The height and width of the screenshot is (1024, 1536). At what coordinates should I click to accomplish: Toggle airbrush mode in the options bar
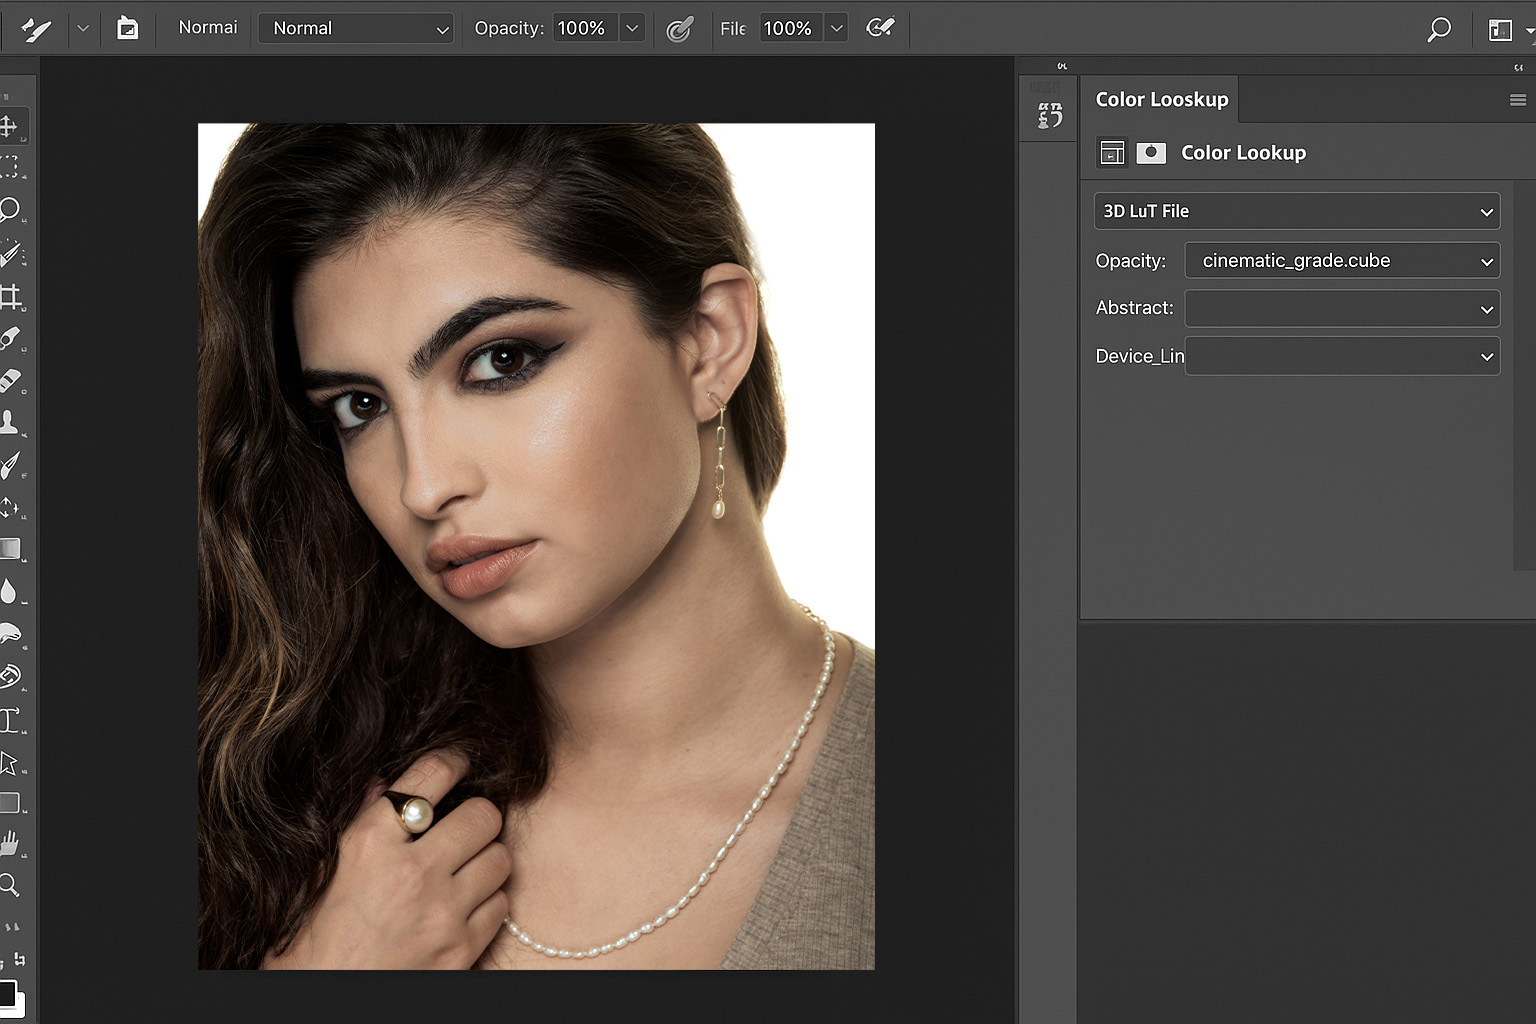[879, 28]
